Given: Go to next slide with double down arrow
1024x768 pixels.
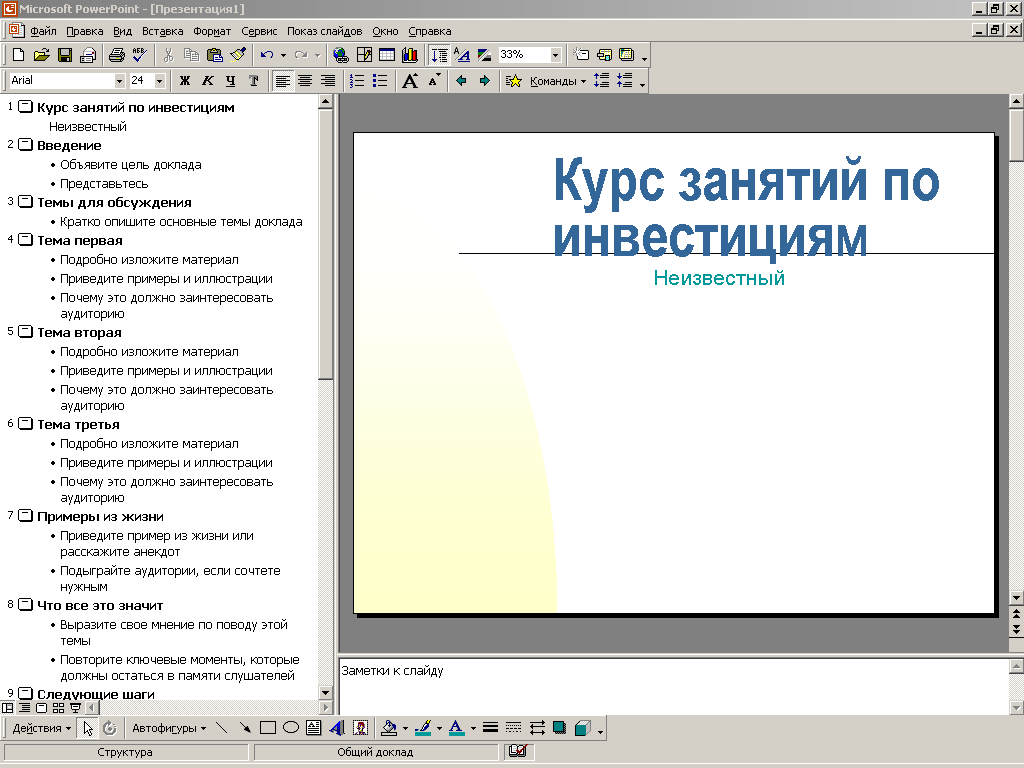Looking at the screenshot, I should tap(1016, 630).
